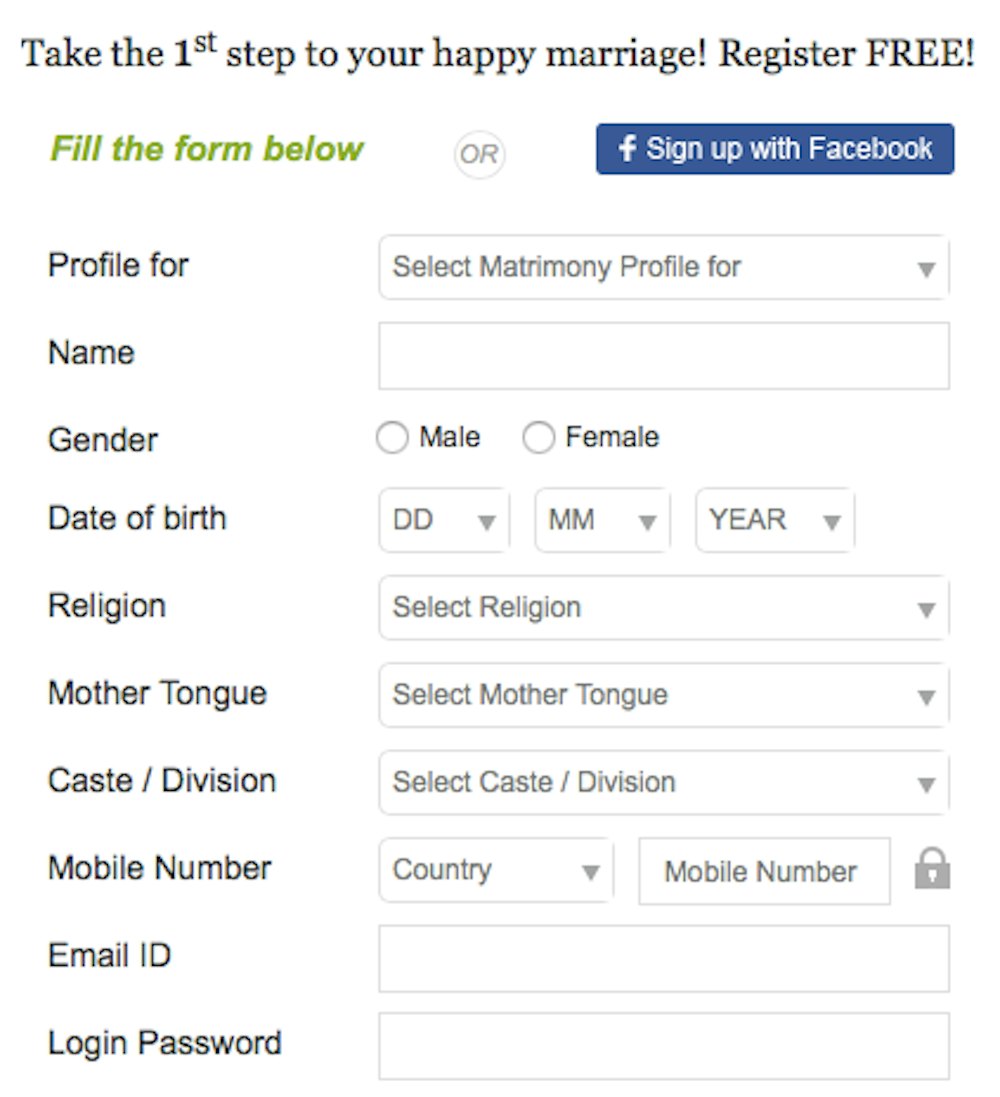The width and height of the screenshot is (1000, 1097).
Task: Open Select Matrimony Profile for dropdown
Action: 664,267
